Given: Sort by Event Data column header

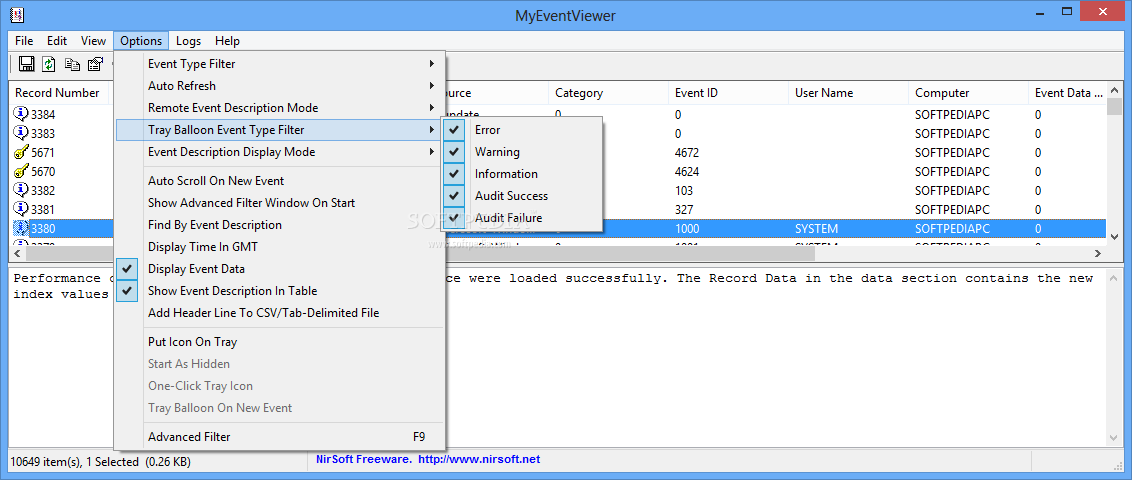Looking at the screenshot, I should [1068, 93].
